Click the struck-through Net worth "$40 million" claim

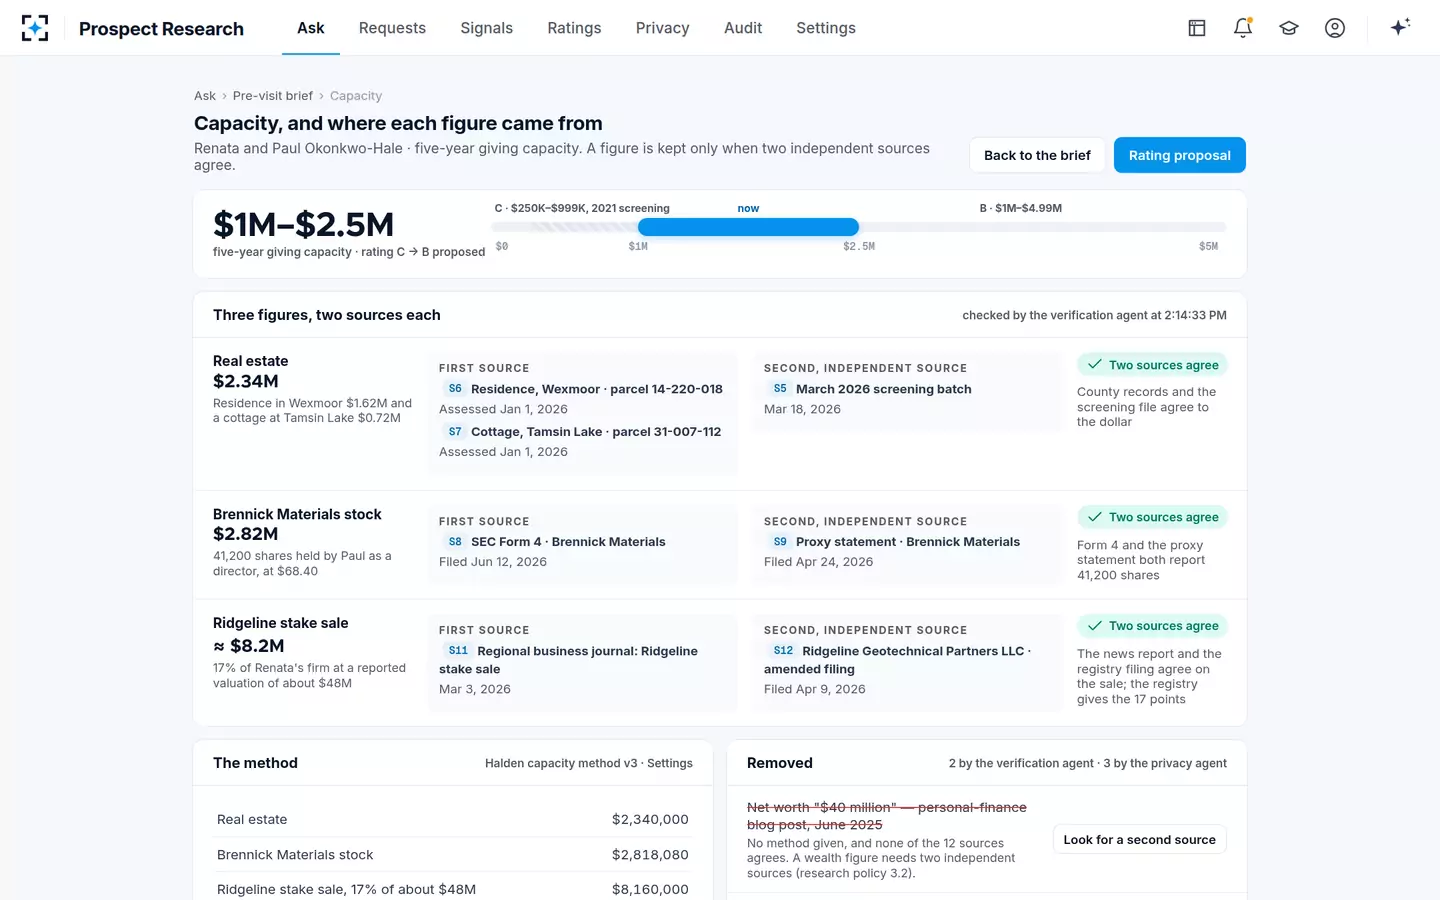tap(887, 816)
